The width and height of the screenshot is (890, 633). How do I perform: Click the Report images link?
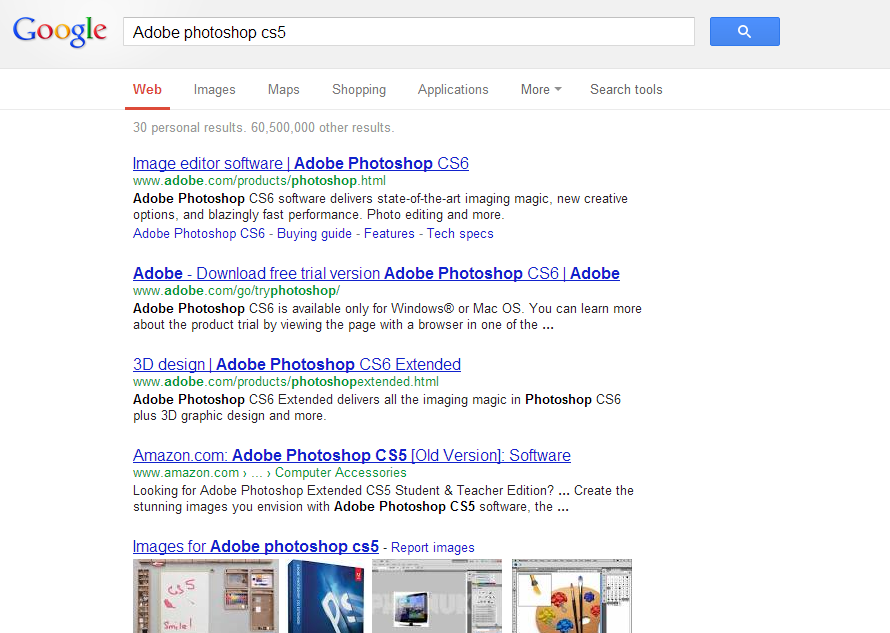pyautogui.click(x=433, y=547)
